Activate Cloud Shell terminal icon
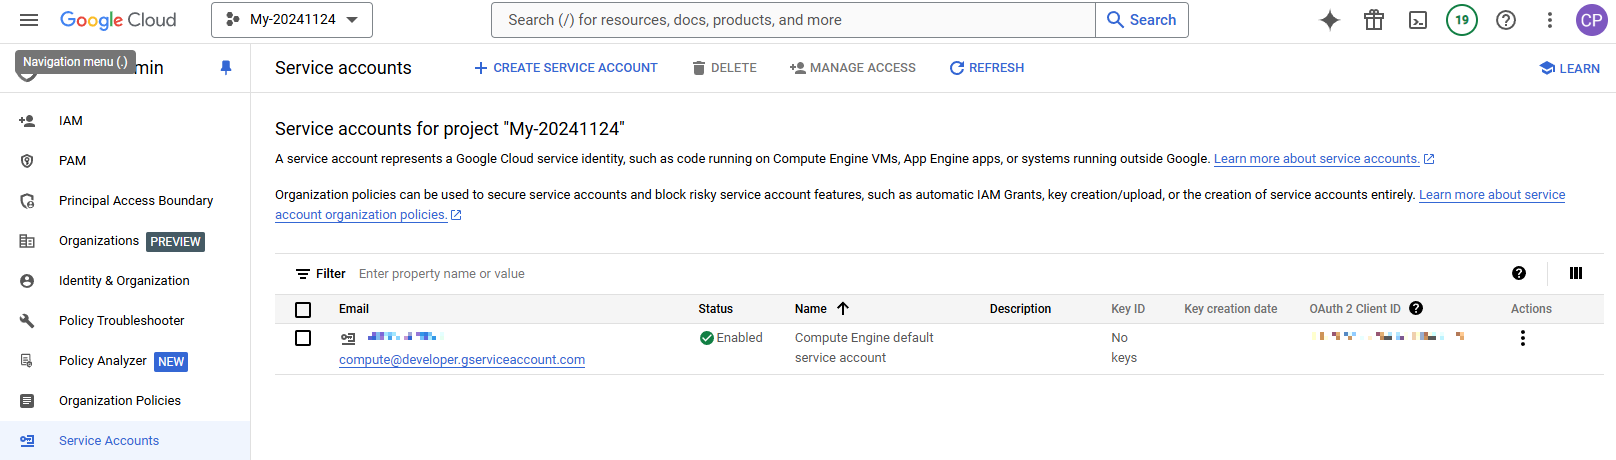 pos(1418,20)
